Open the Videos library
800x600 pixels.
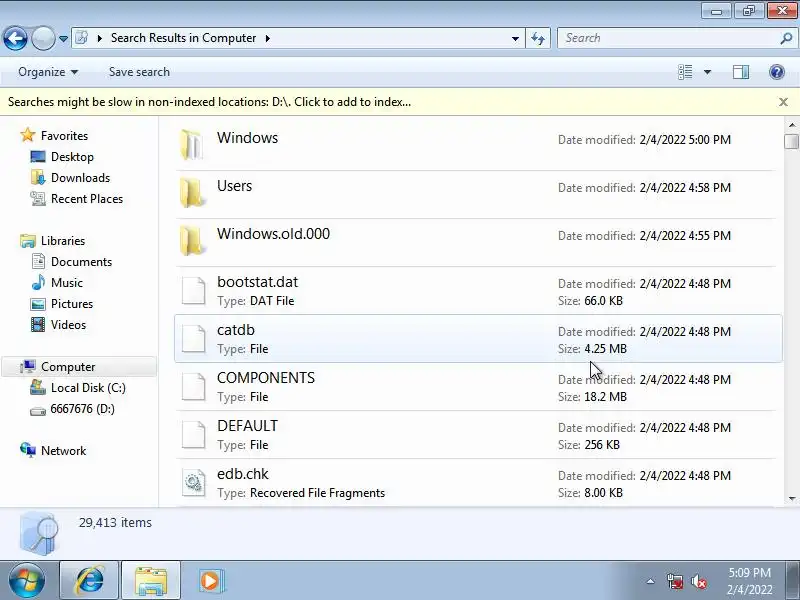pos(68,325)
